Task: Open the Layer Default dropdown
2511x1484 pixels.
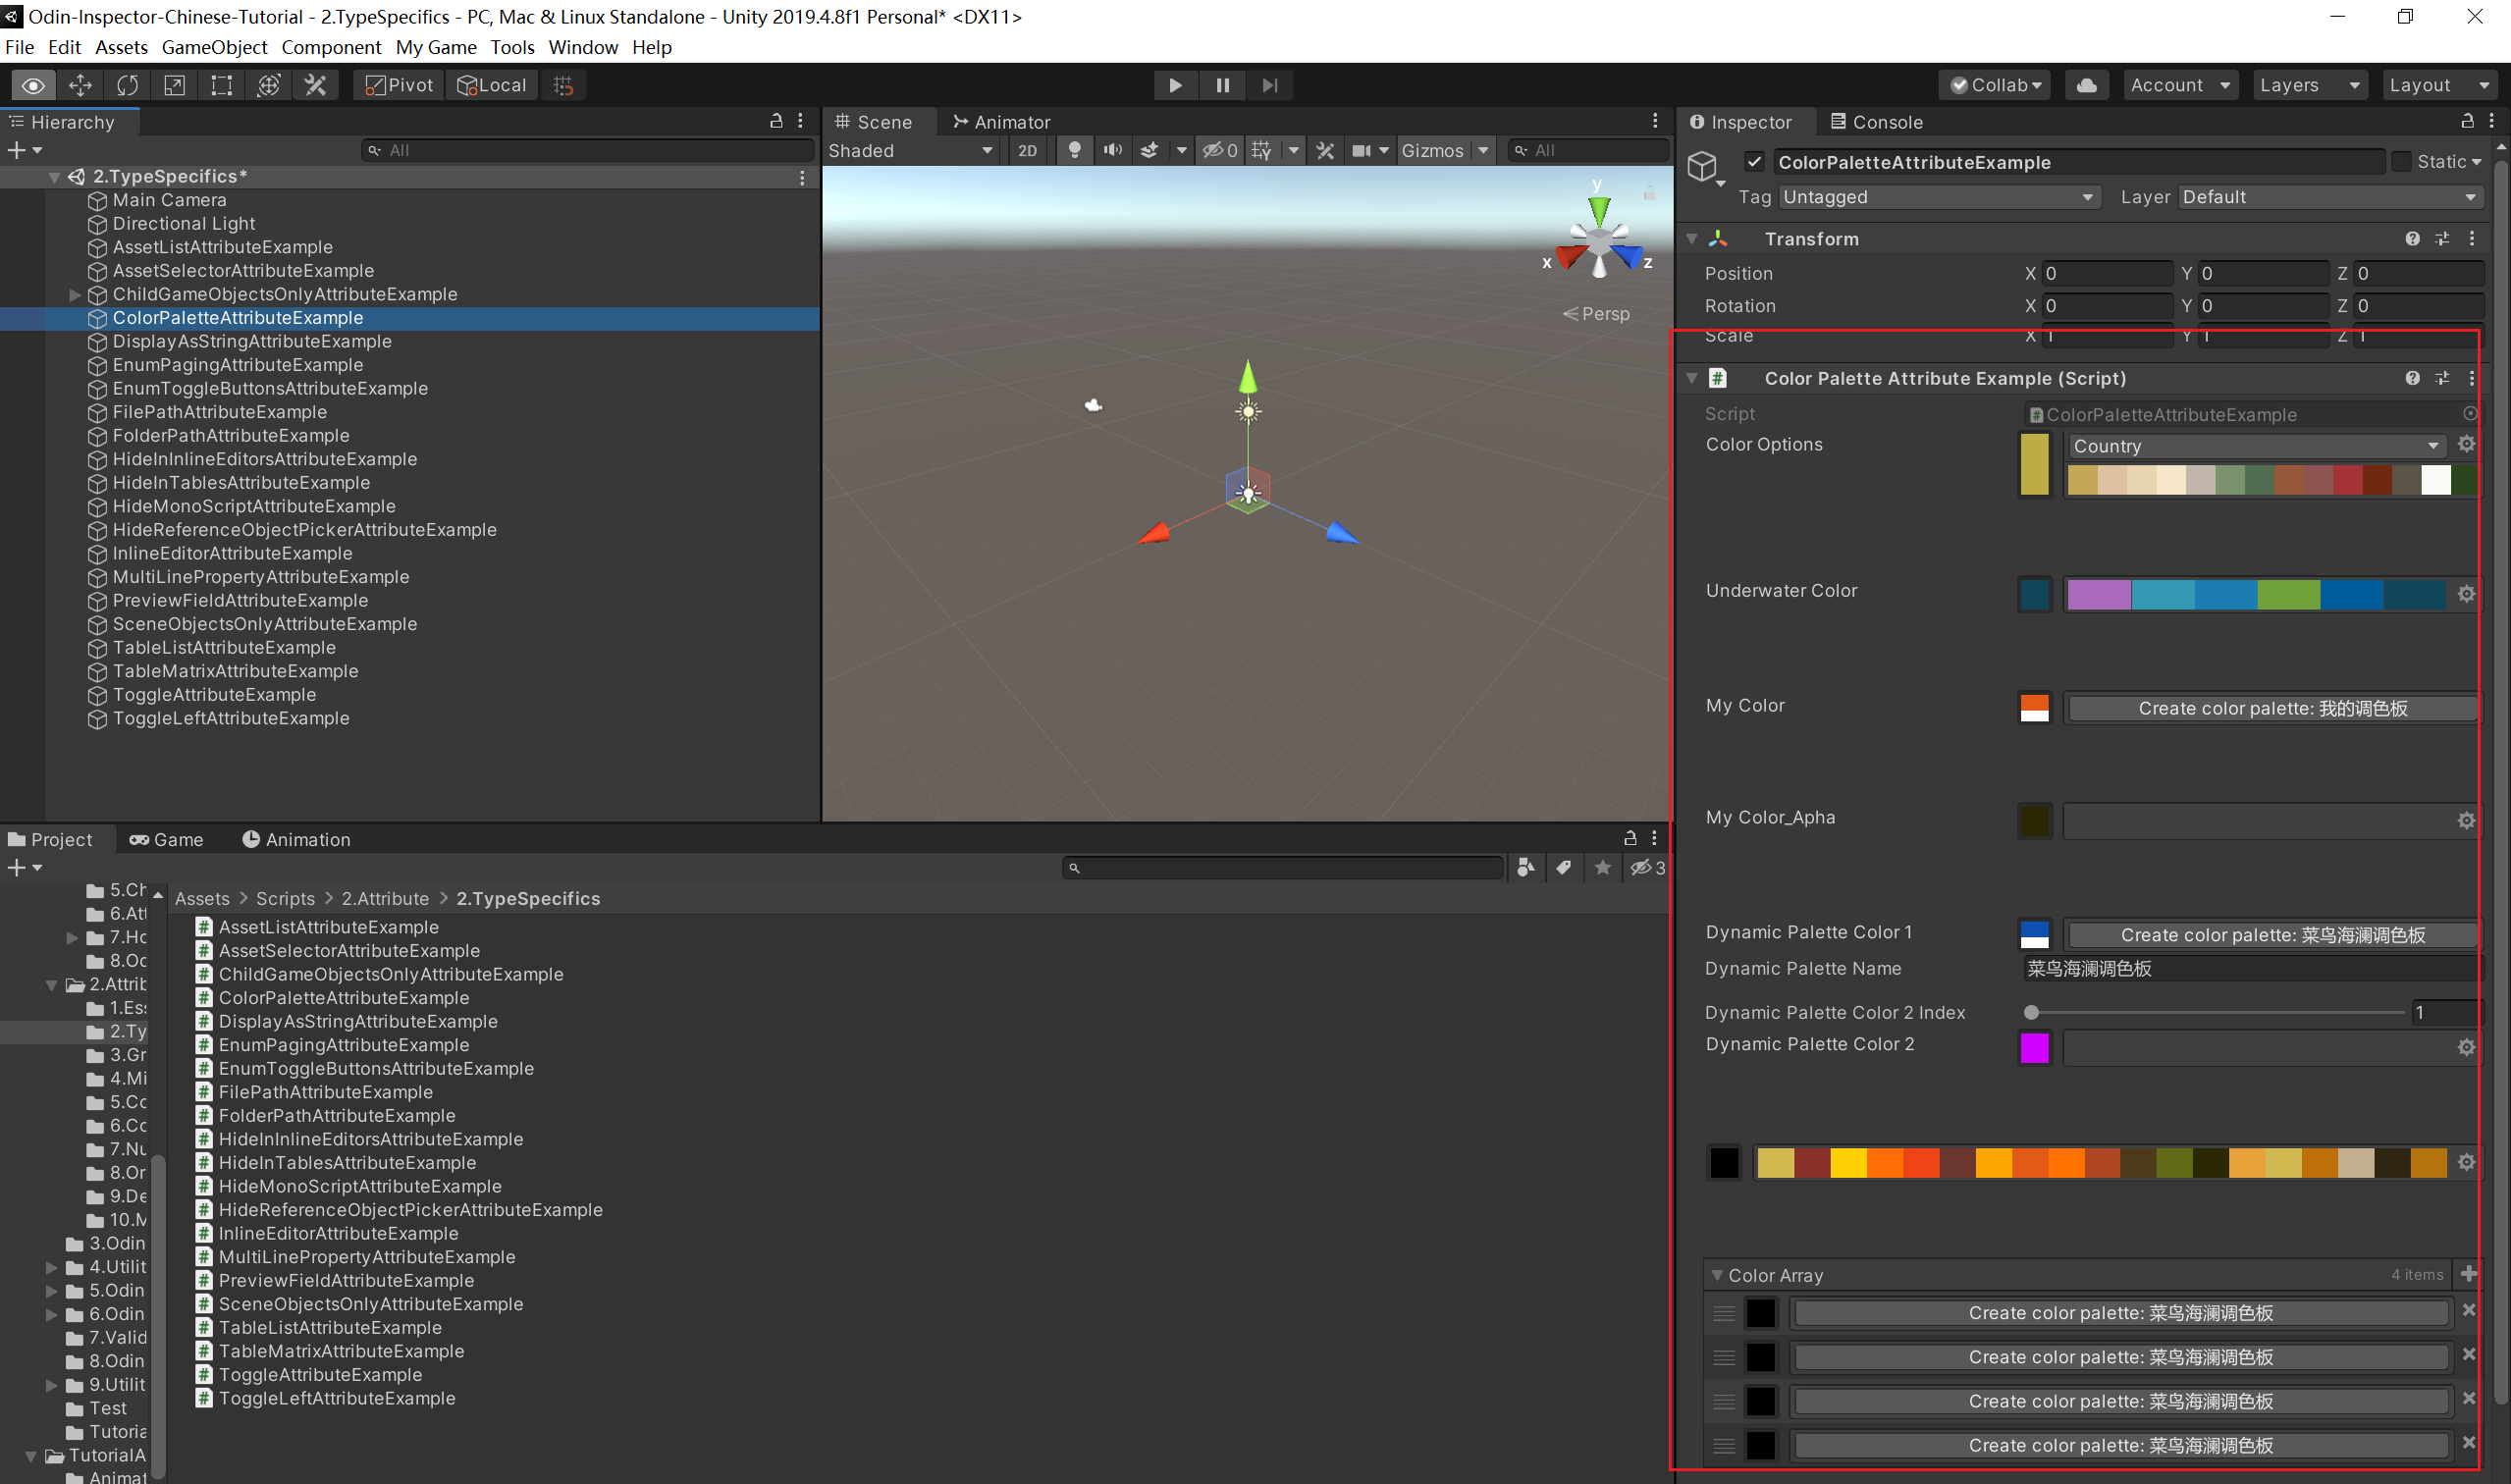Action: (2331, 197)
